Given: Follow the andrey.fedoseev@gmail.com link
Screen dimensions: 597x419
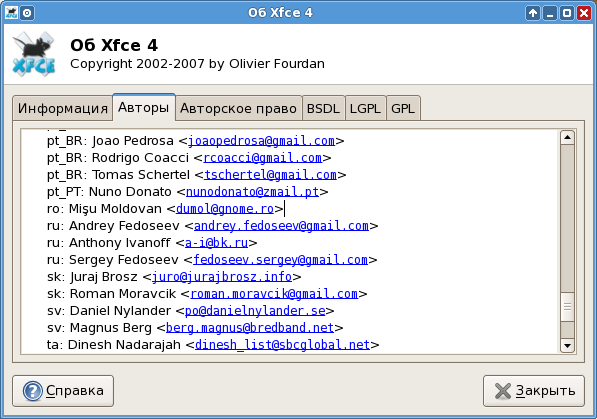Looking at the screenshot, I should [x=281, y=226].
